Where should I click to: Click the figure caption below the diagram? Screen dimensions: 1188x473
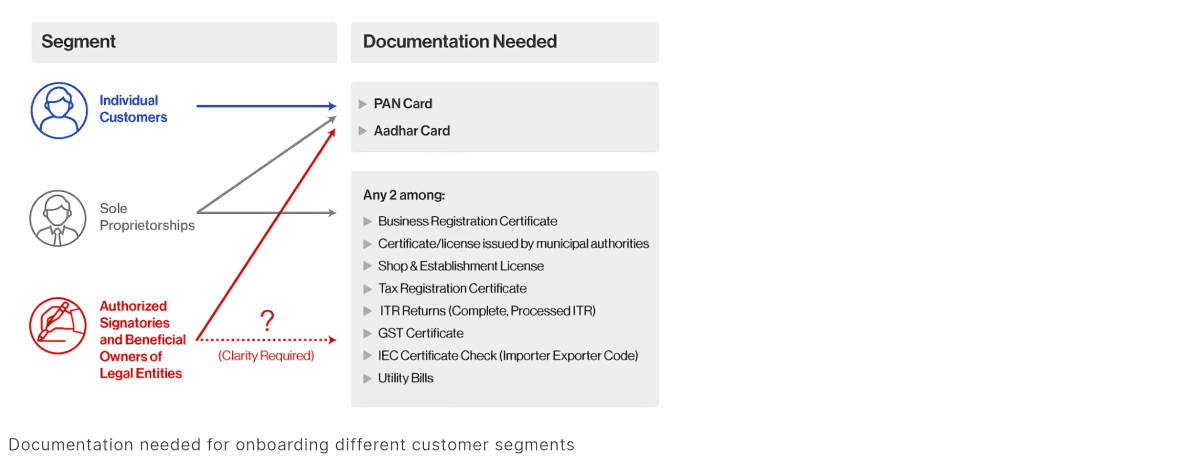(x=292, y=445)
